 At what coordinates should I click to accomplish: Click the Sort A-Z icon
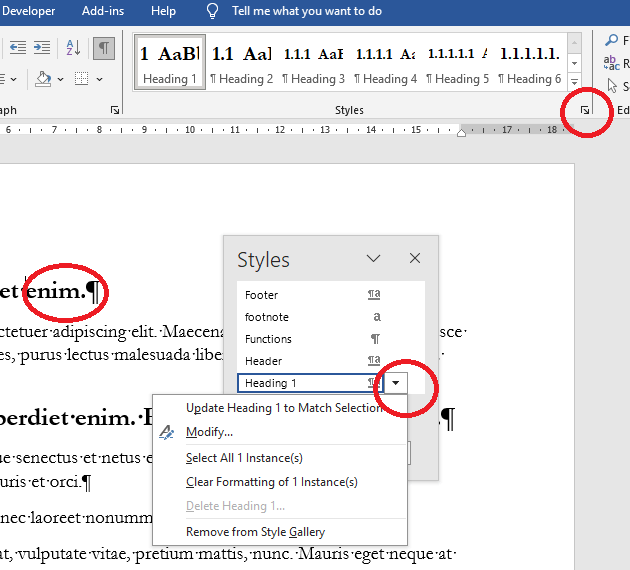74,48
